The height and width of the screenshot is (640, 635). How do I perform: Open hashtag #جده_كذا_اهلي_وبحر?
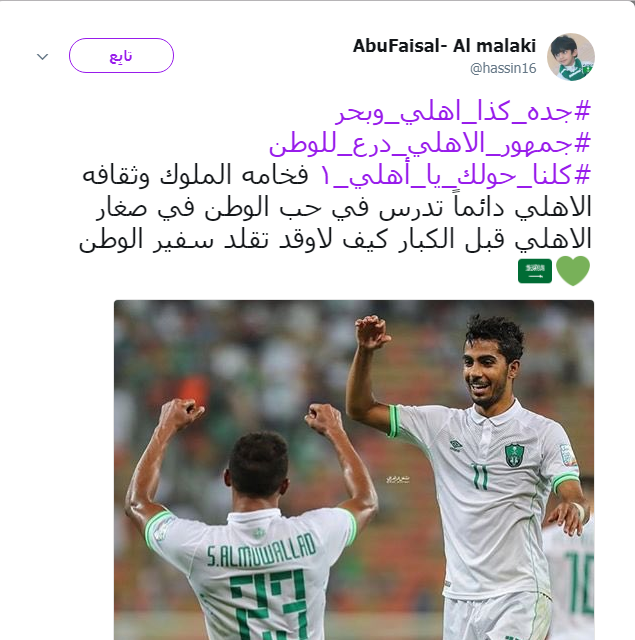(x=463, y=111)
